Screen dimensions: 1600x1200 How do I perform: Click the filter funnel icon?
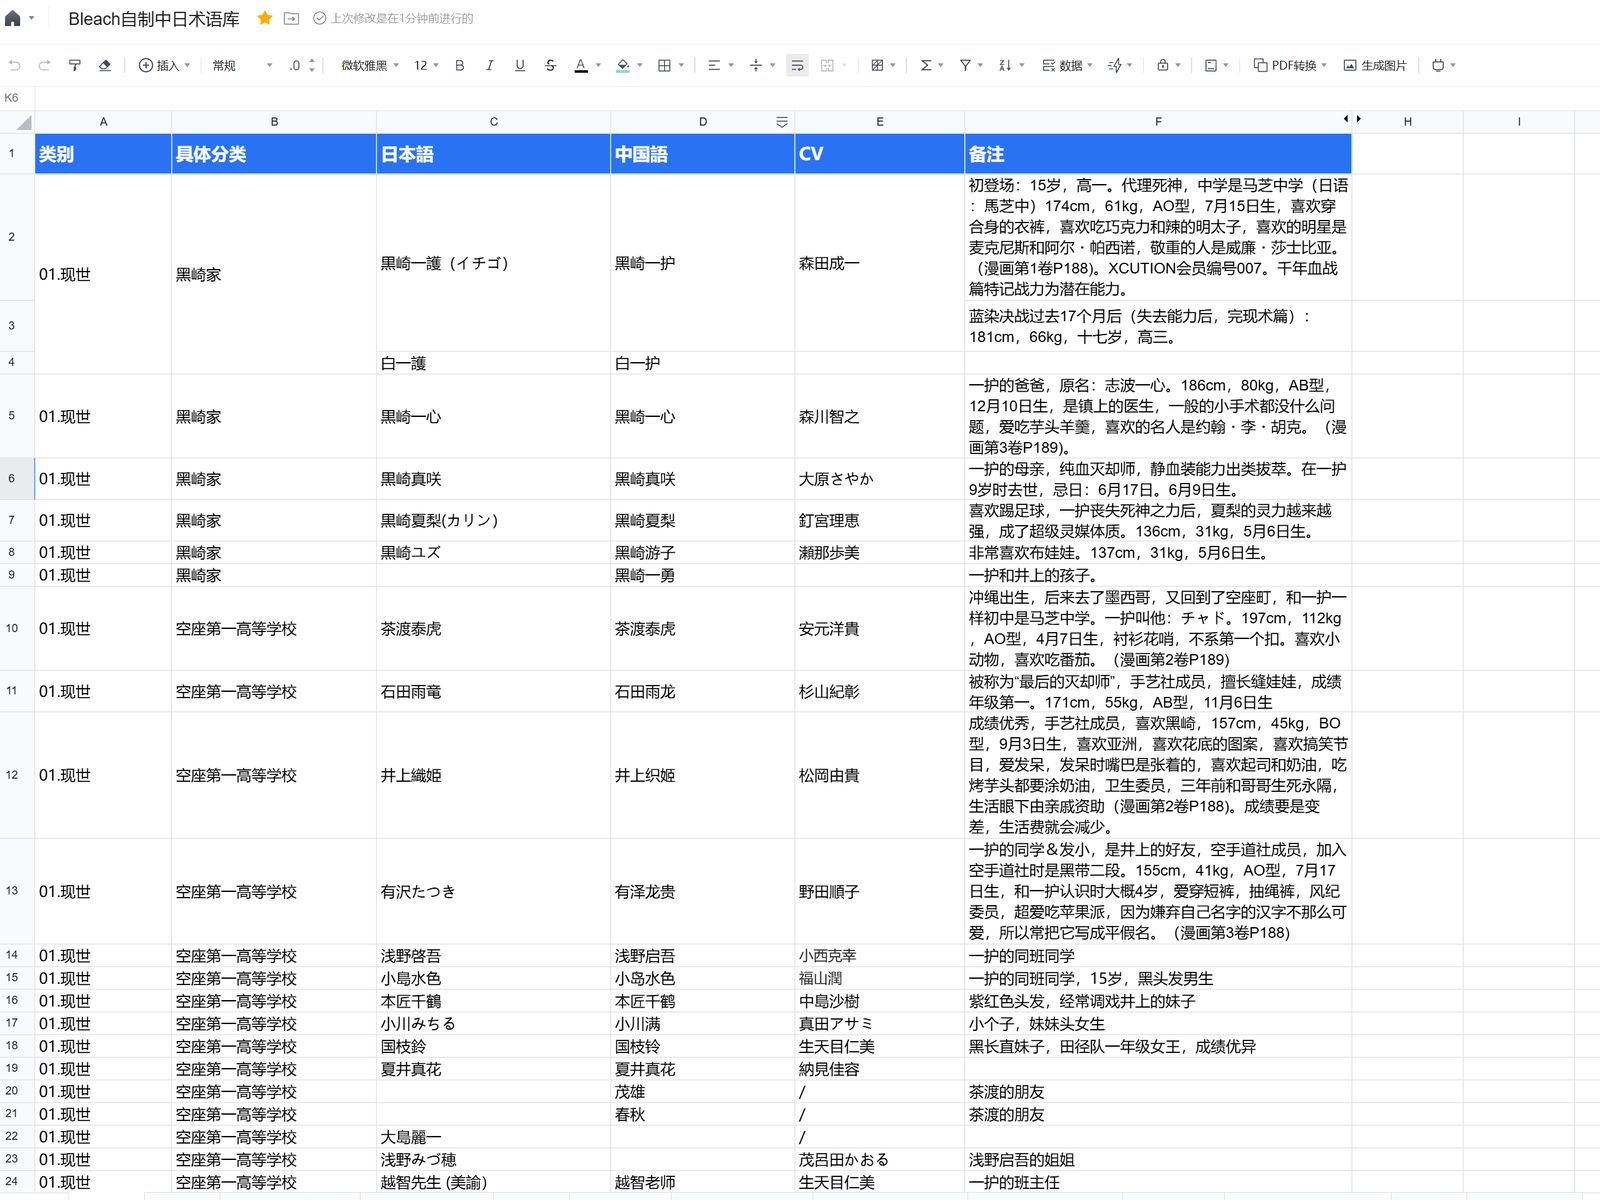pos(965,65)
